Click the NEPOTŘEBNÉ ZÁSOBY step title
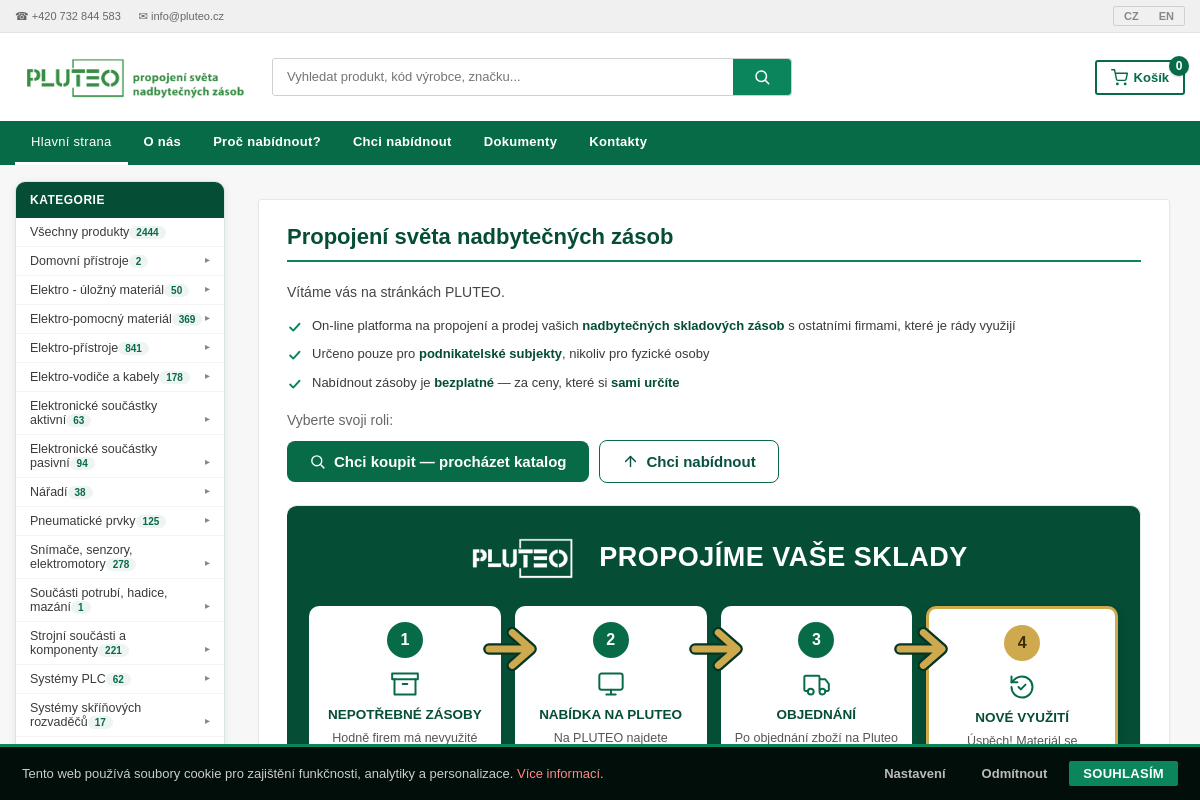Screen dimensions: 1200x800 [x=405, y=714]
